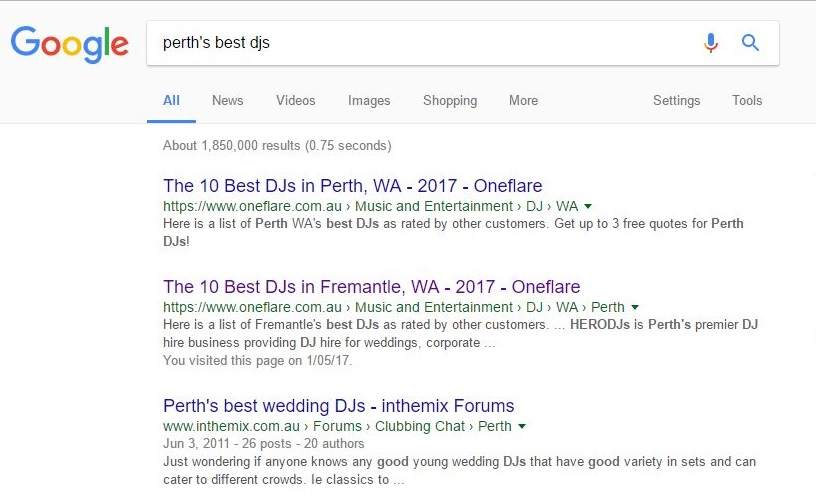Expand dropdown arrow beside WA › Perth url
Viewport: 816px width, 499px height.
(x=635, y=308)
